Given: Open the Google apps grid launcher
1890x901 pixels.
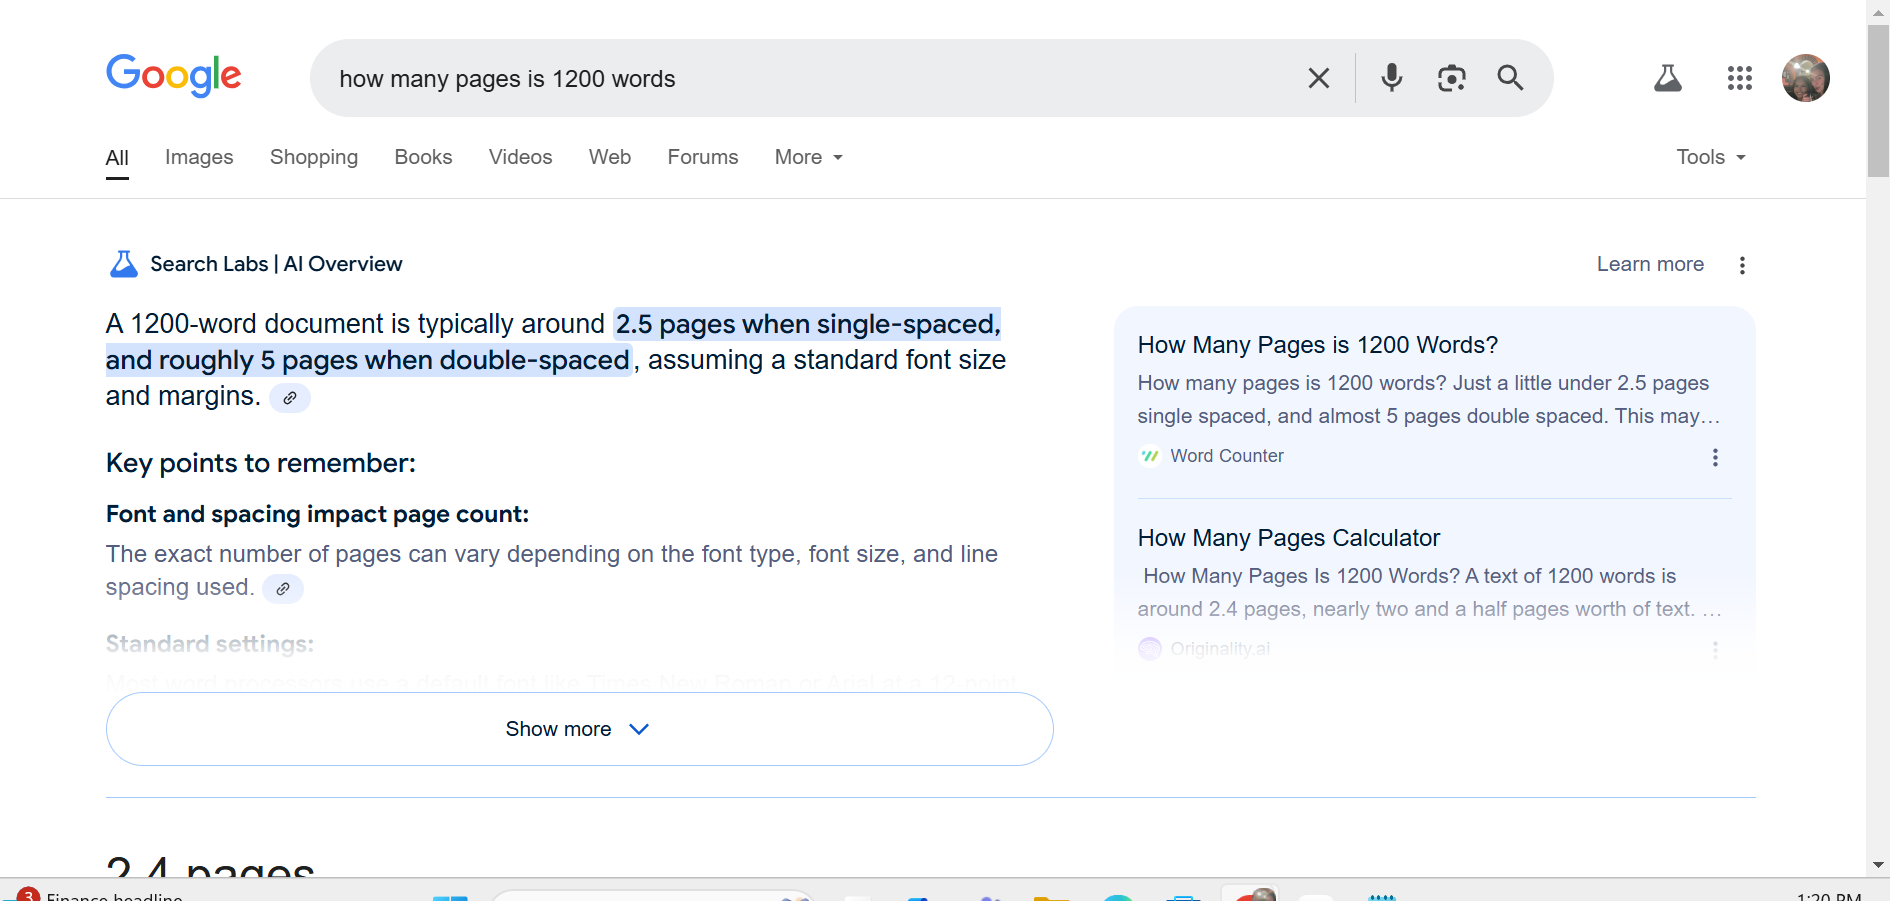Looking at the screenshot, I should [x=1740, y=78].
